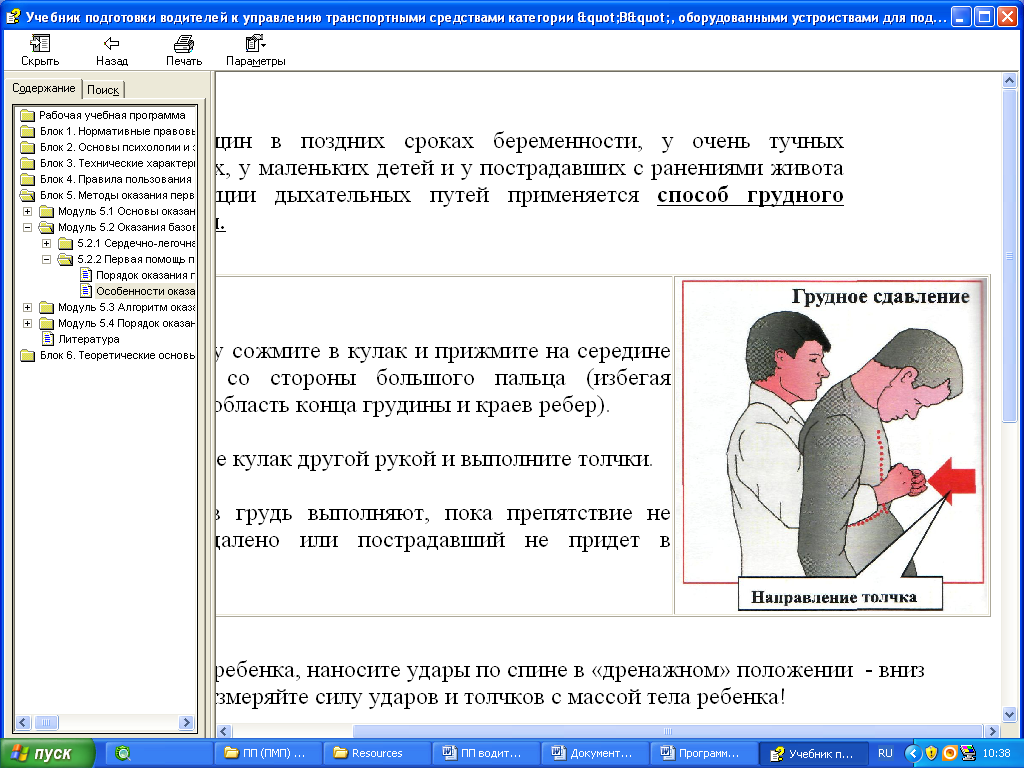Open the Windows пуск start button
This screenshot has width=1024, height=768.
(47, 753)
